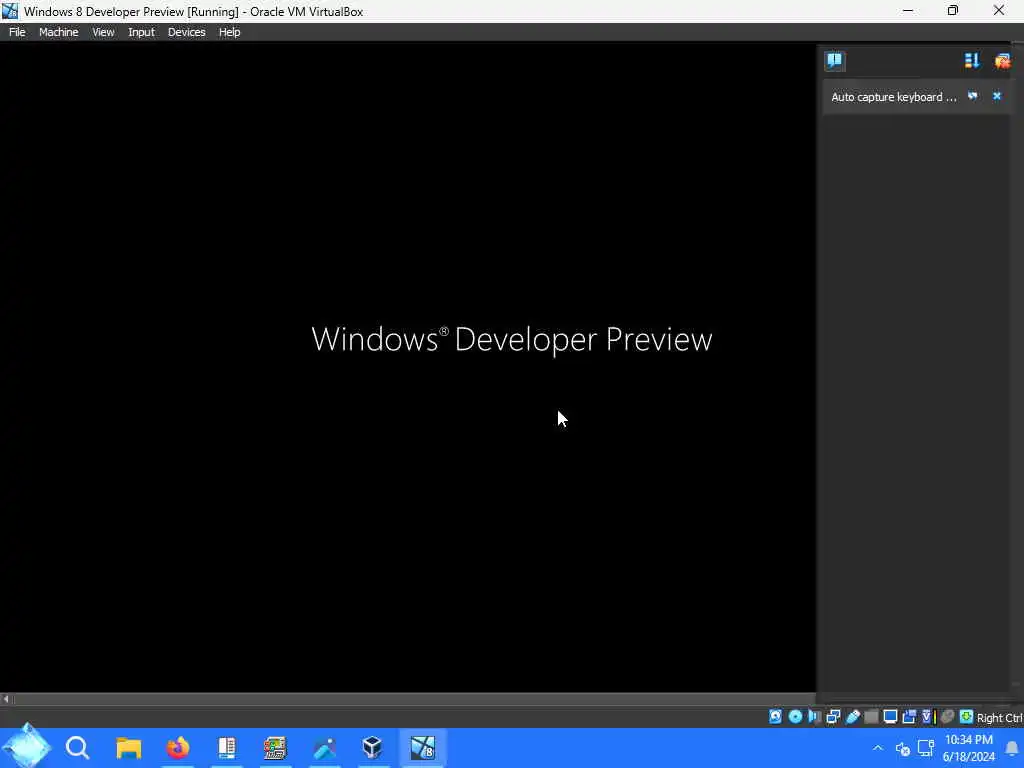Viewport: 1024px width, 768px height.
Task: Click the gray shared folders indicator
Action: (871, 716)
